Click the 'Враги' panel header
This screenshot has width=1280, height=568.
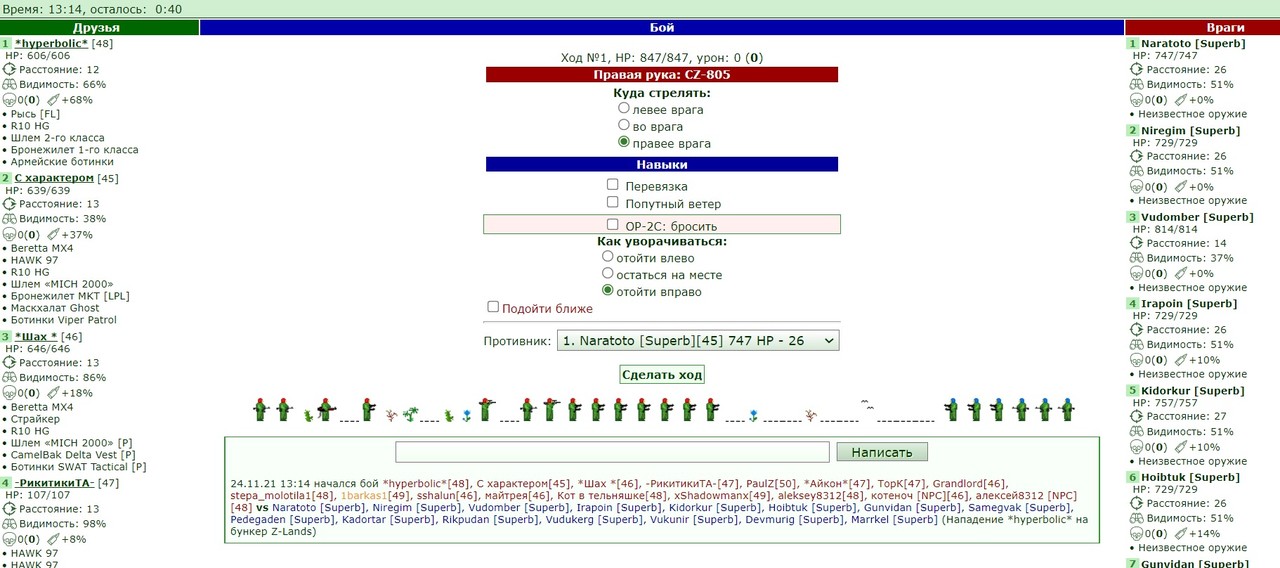point(1202,28)
